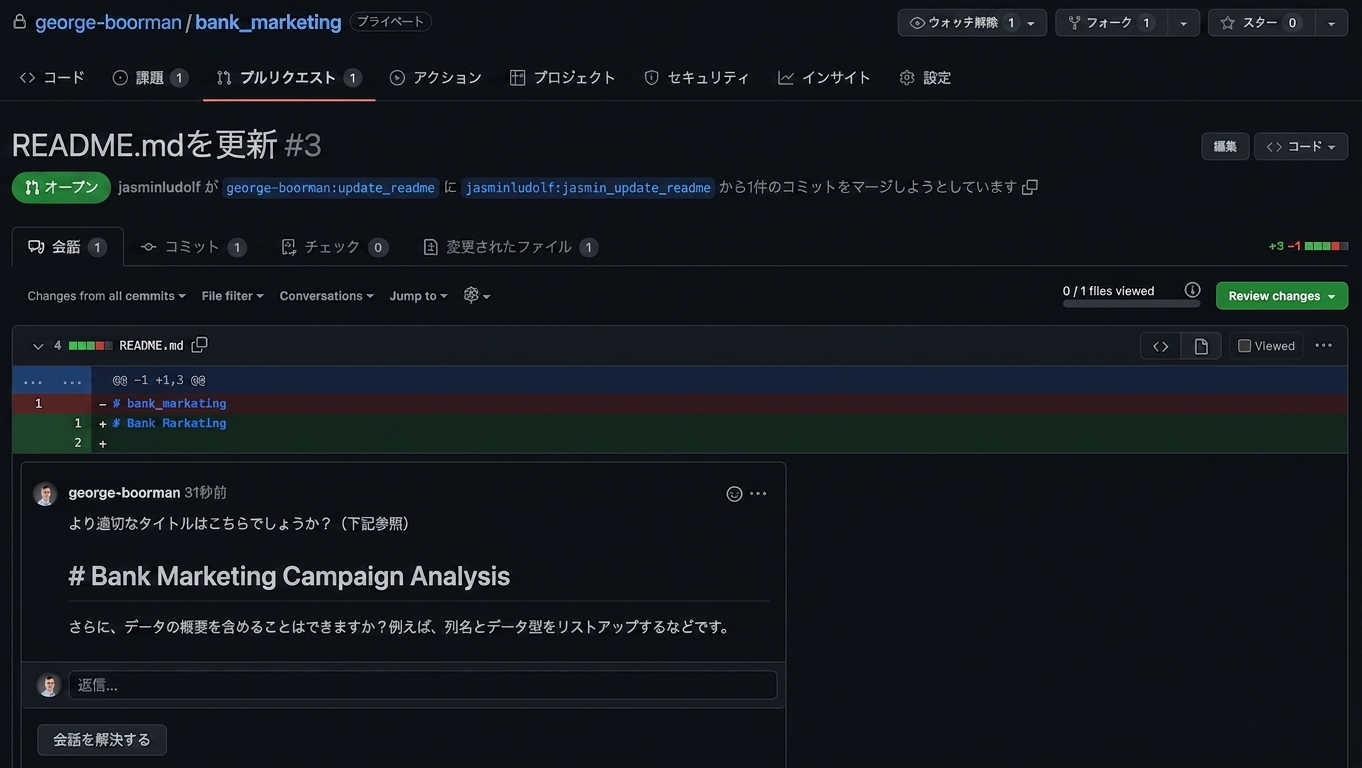This screenshot has height=768, width=1362.
Task: Focus the 返信 reply input field
Action: click(x=423, y=685)
